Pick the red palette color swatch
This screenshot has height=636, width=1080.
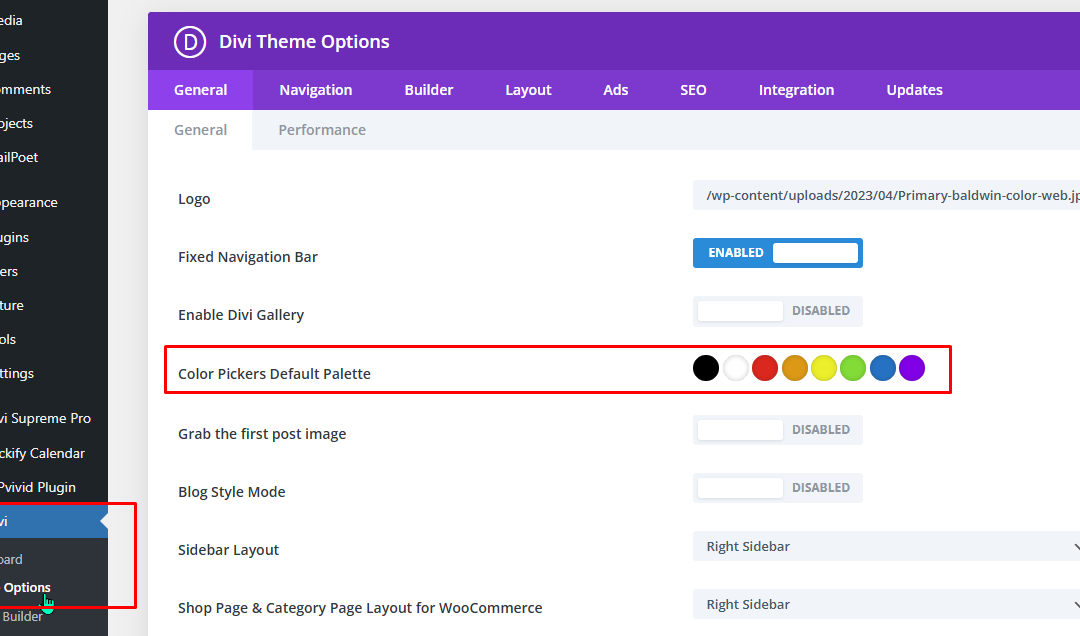(x=765, y=368)
